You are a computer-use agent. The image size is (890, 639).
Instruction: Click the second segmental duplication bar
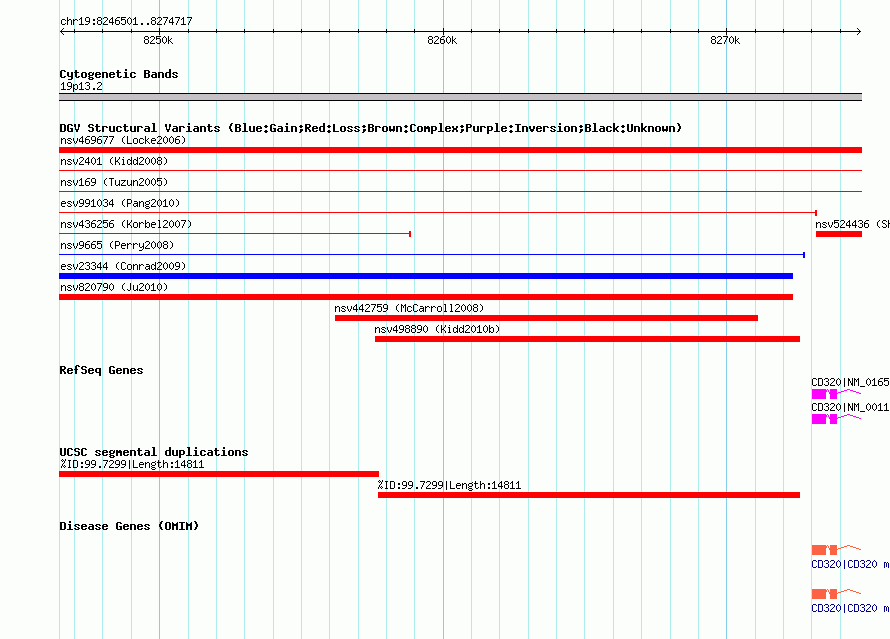589,495
